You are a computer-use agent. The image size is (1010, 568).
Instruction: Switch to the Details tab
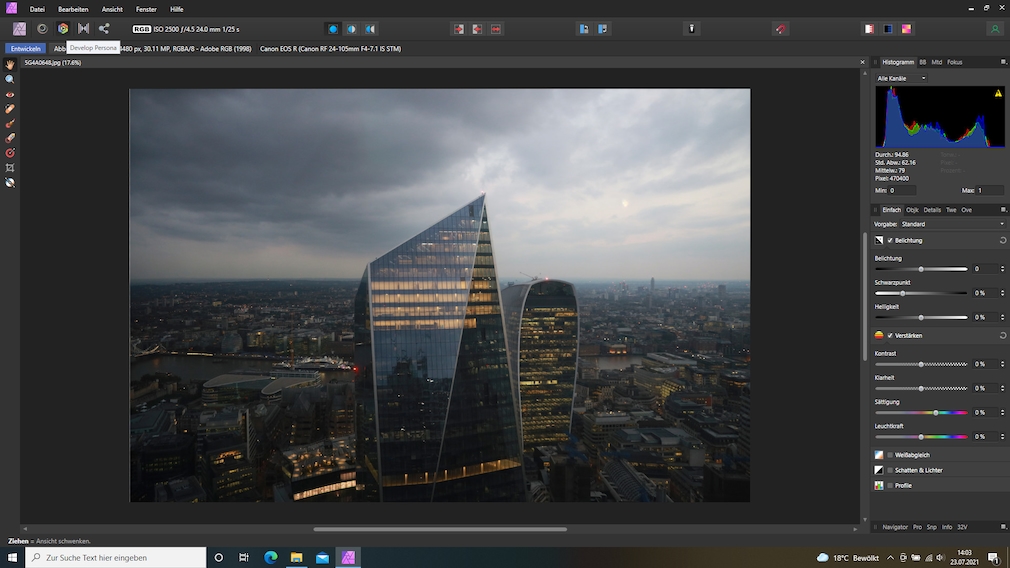[x=932, y=209]
